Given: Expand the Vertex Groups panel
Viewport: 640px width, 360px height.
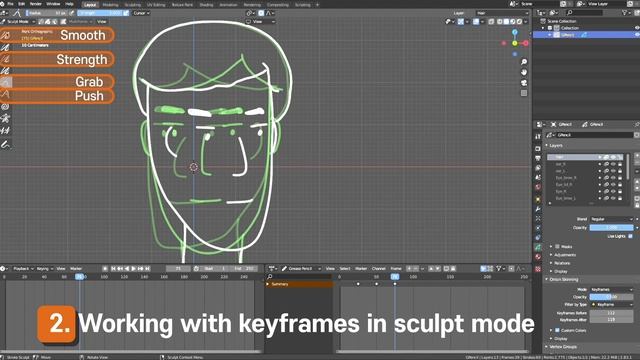Looking at the screenshot, I should (562, 347).
